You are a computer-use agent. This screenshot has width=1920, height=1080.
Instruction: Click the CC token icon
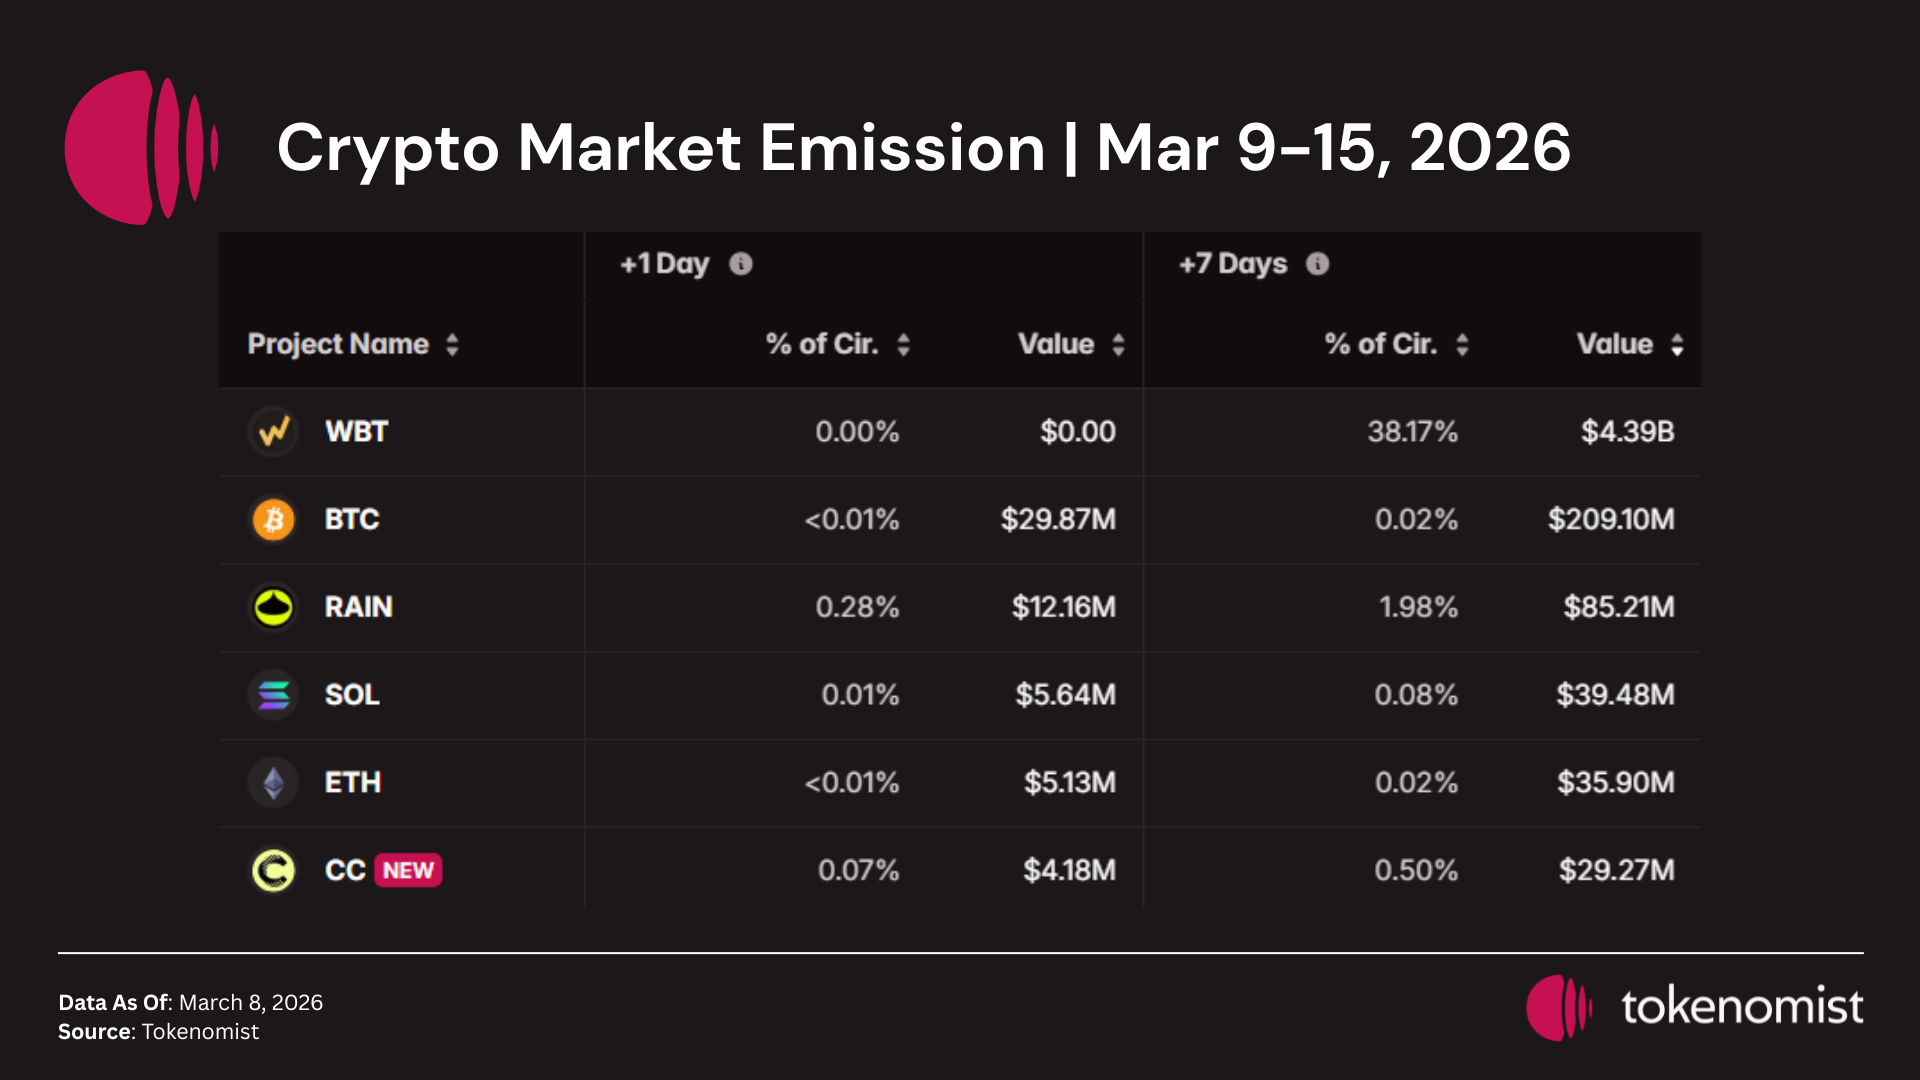pos(273,870)
